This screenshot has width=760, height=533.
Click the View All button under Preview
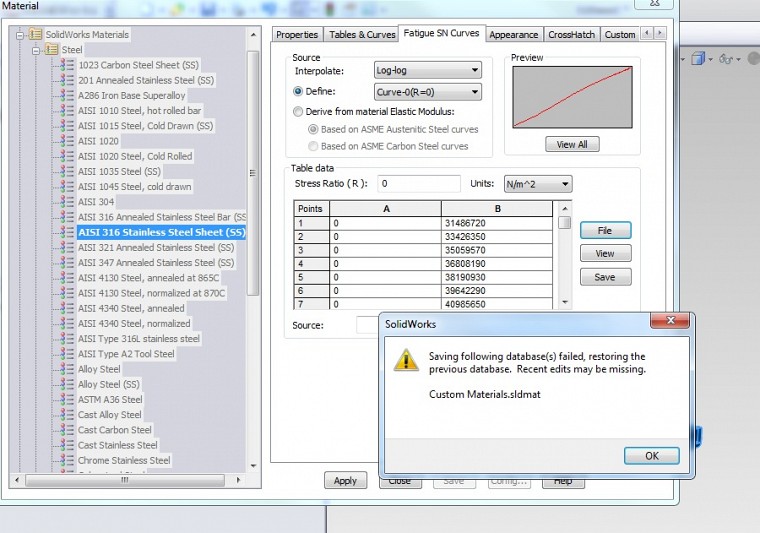click(x=572, y=144)
